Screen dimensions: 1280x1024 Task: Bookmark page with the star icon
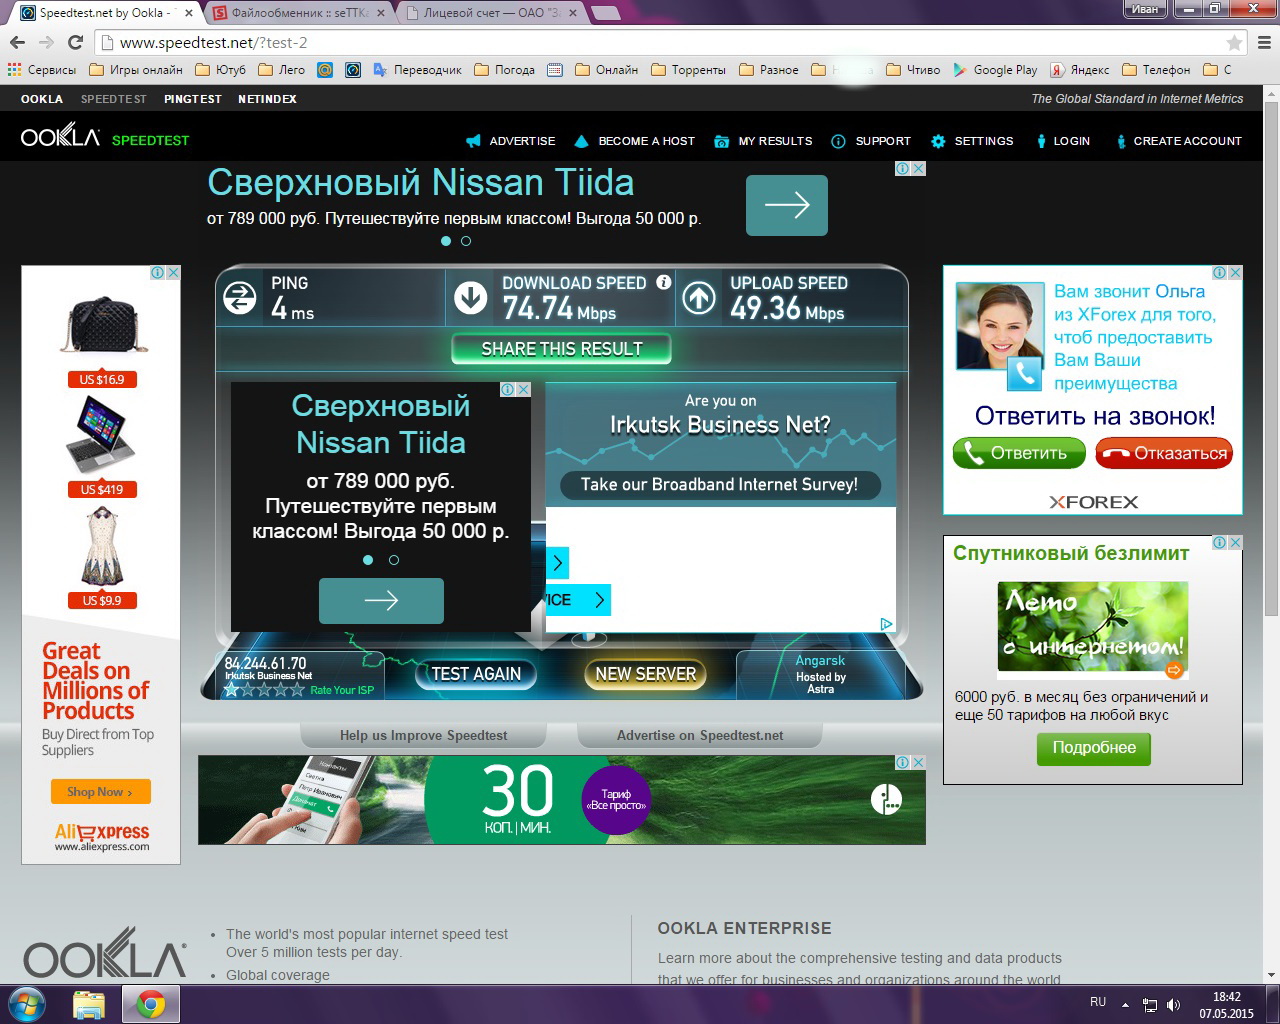click(x=1234, y=43)
